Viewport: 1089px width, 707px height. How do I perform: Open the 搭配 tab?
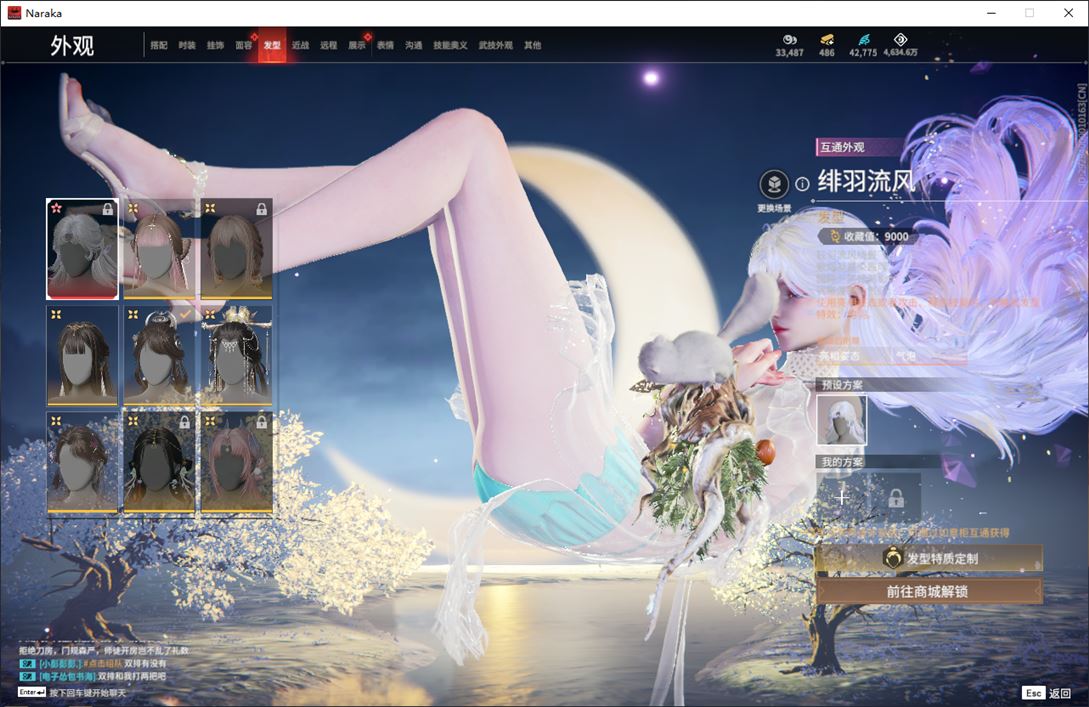(x=158, y=45)
